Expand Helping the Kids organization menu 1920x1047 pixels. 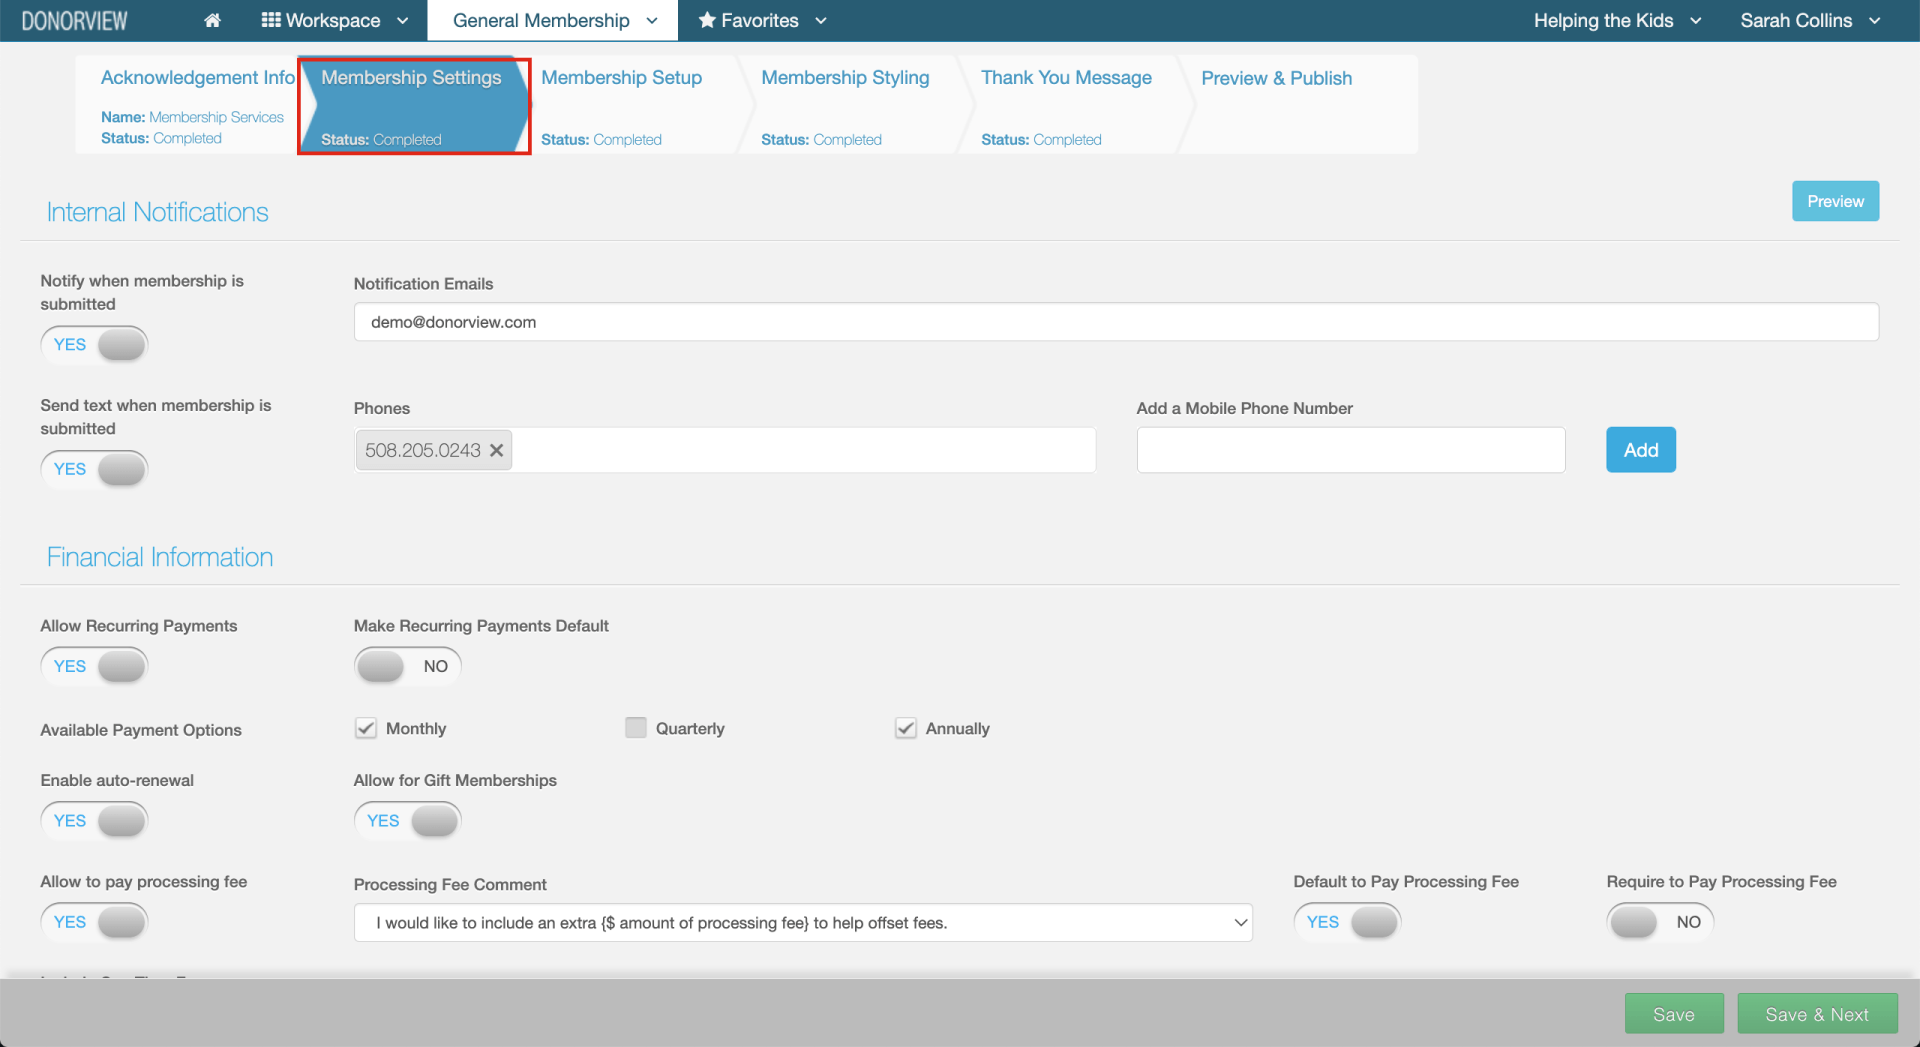1616,20
